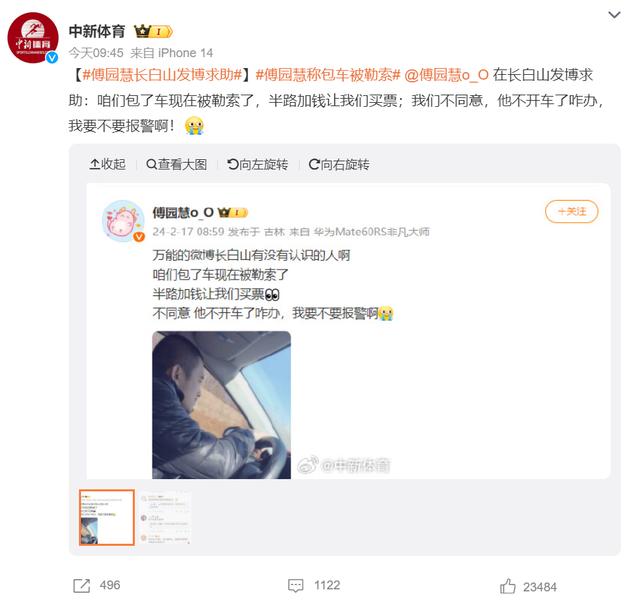The height and width of the screenshot is (605, 640).
Task: Open comments via the comment bubble icon
Action: click(x=296, y=585)
